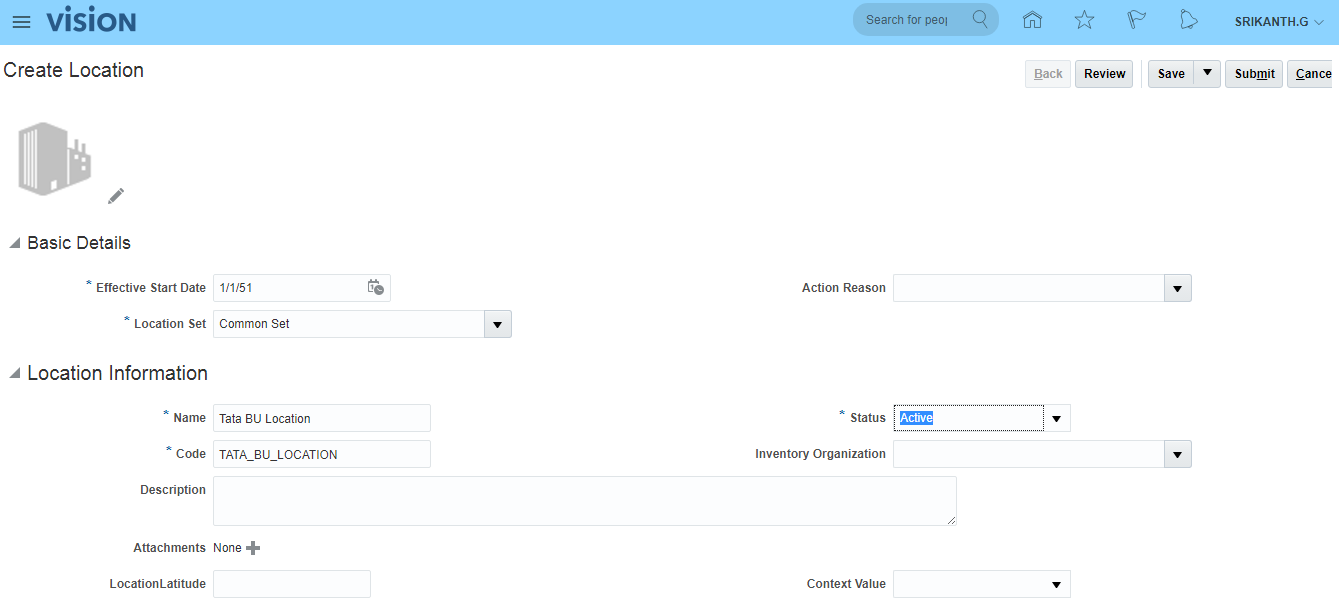Open the Action Reason dropdown
1339x606 pixels.
pos(1177,289)
